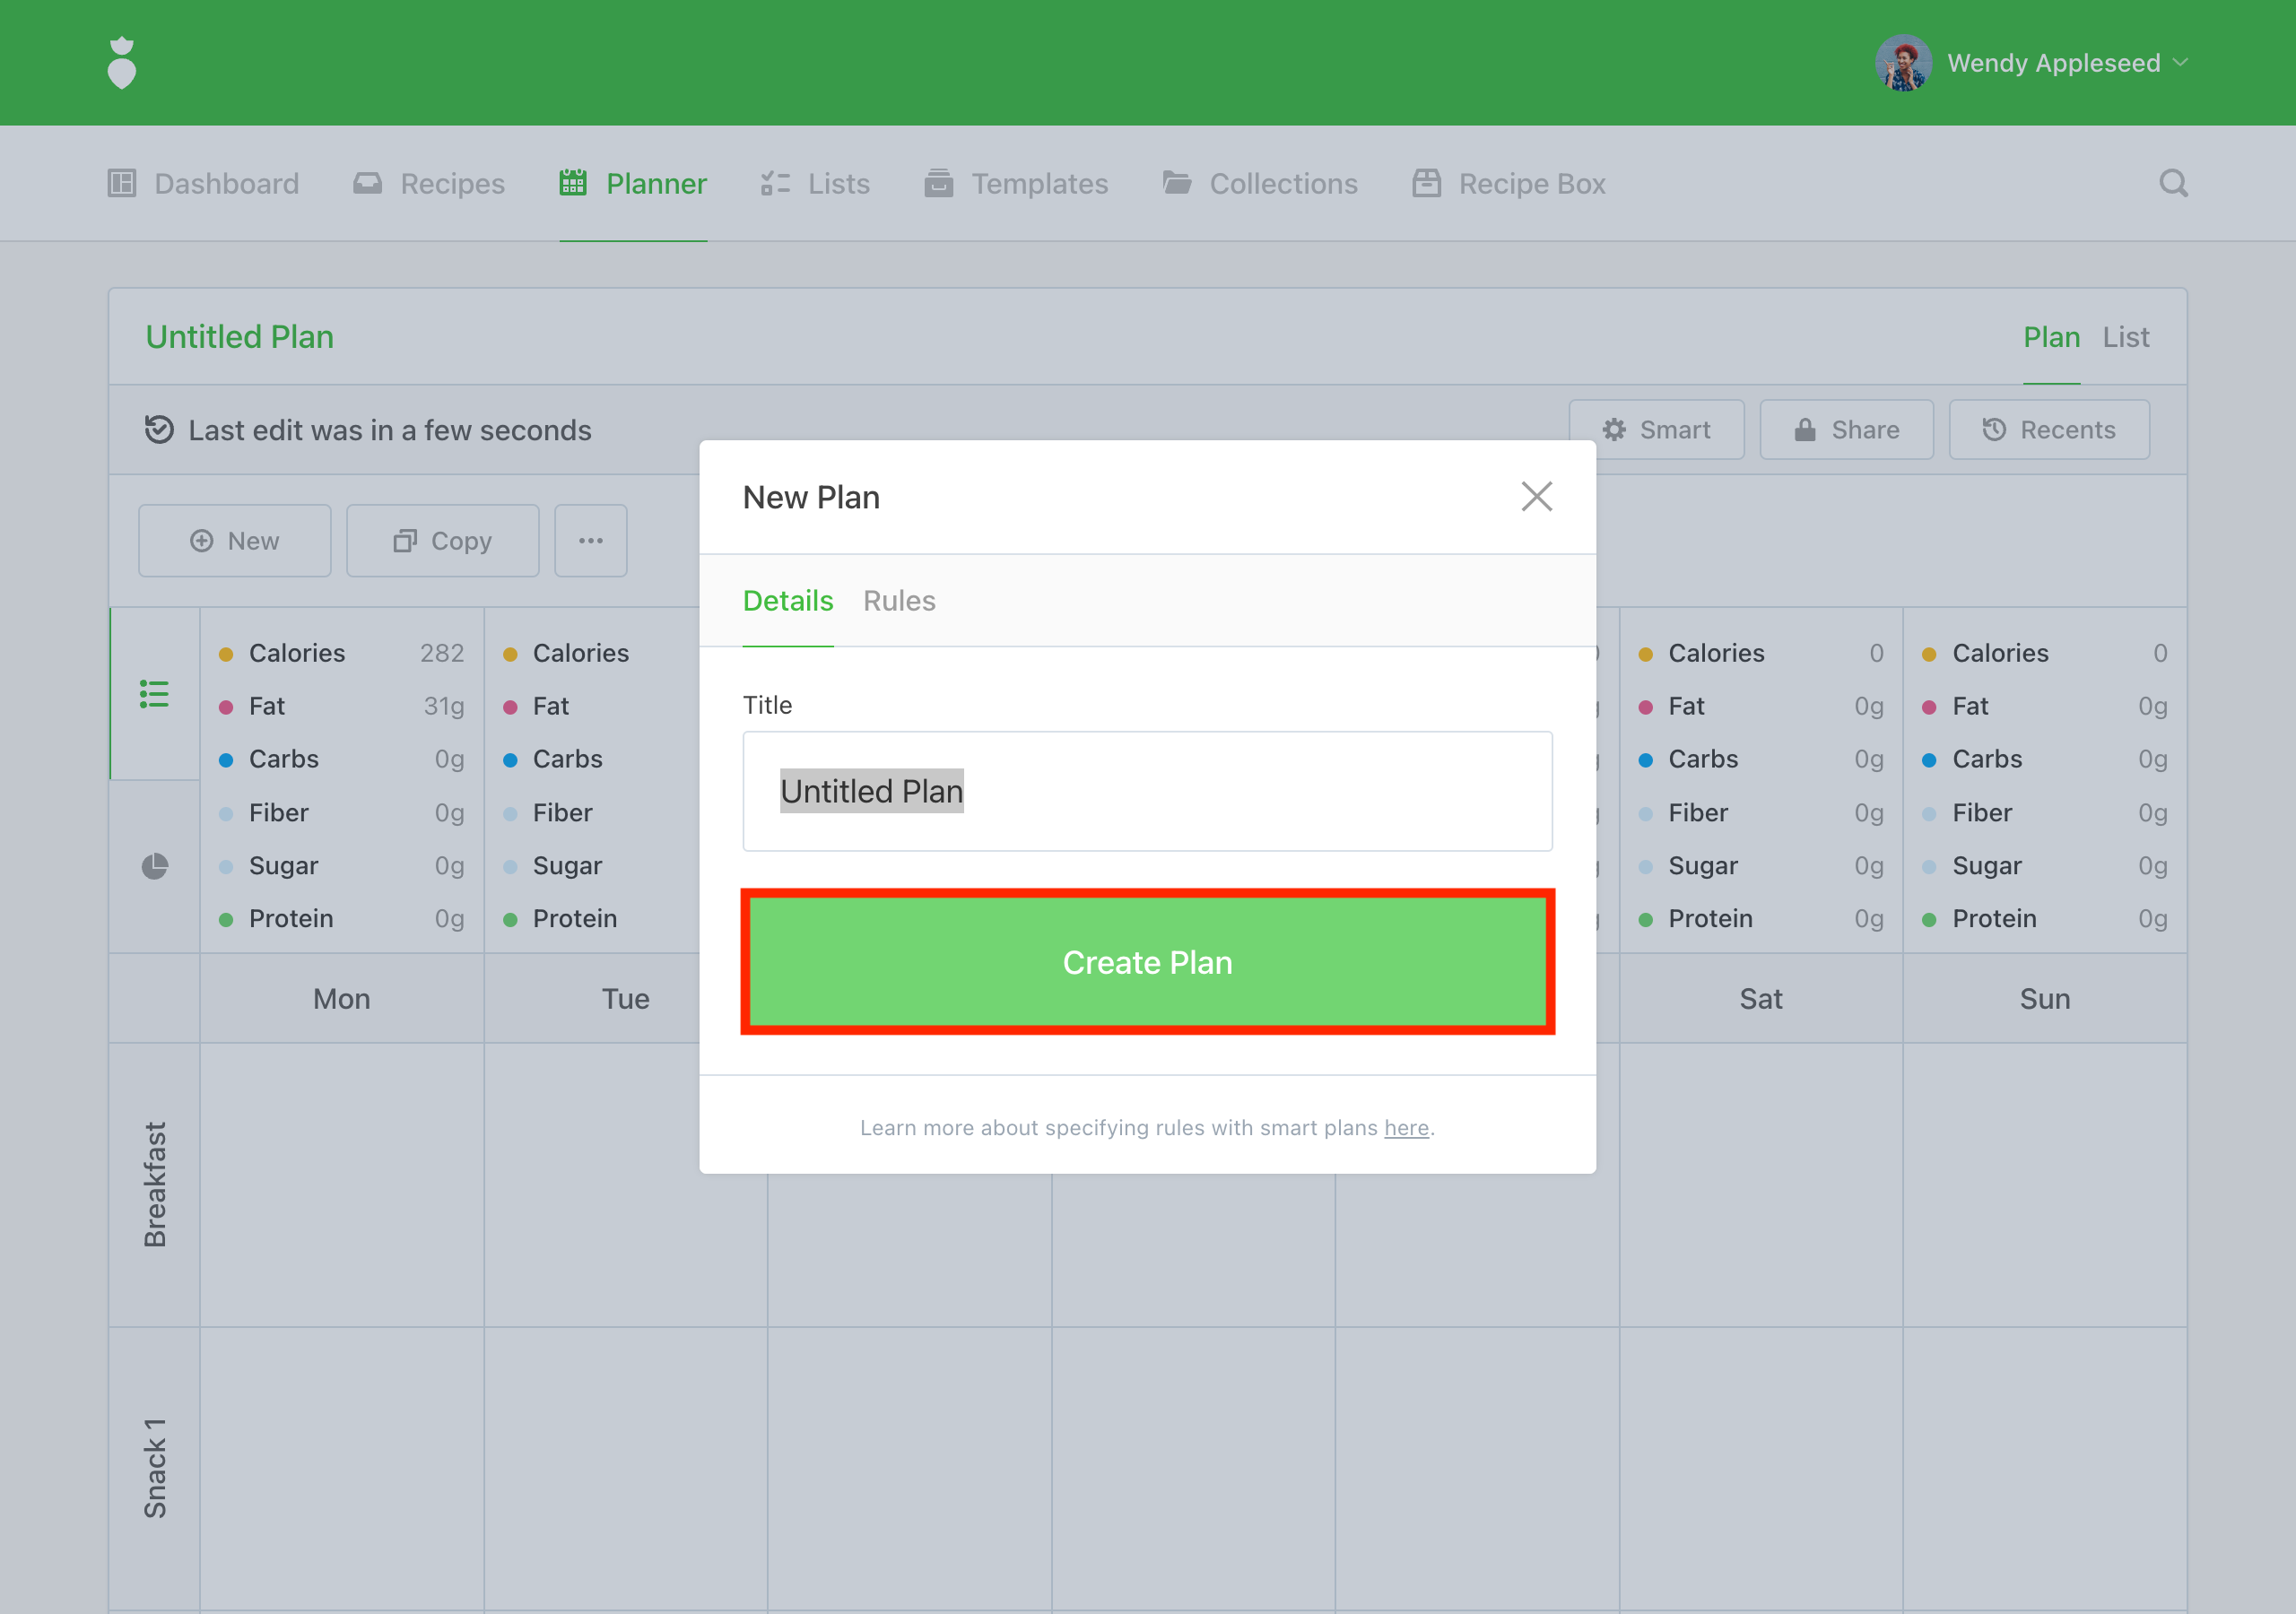
Task: Click the last edit history icon
Action: tap(159, 430)
